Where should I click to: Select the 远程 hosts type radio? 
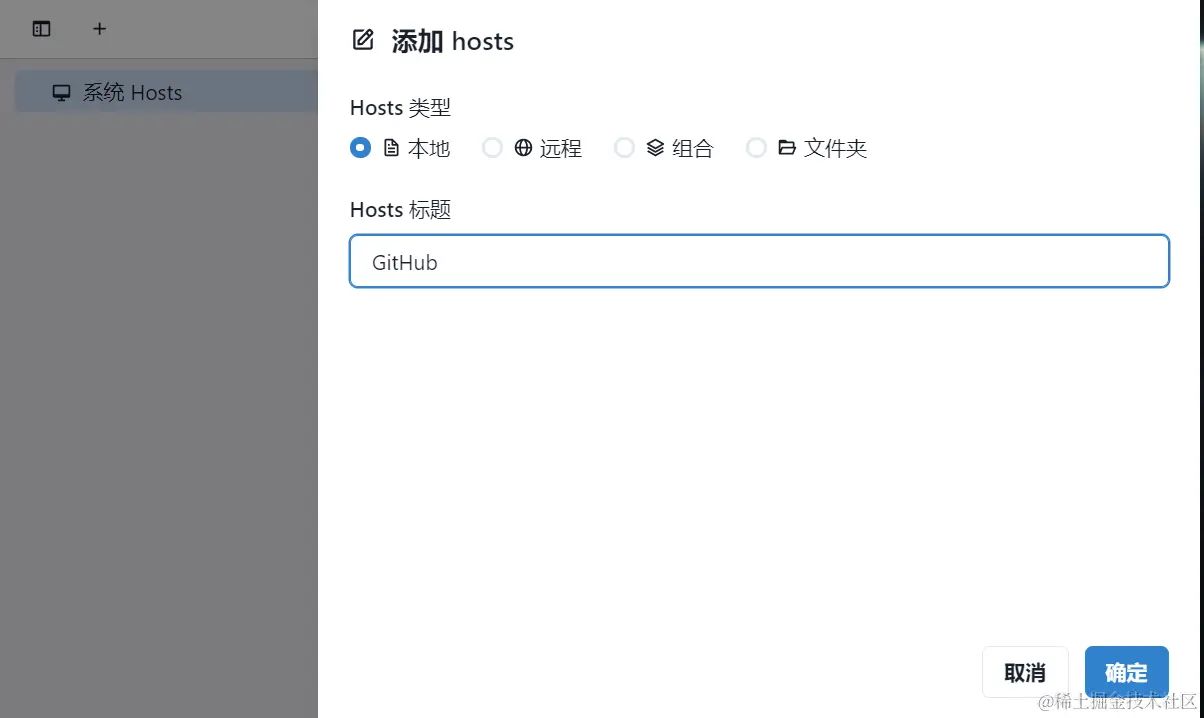[492, 147]
